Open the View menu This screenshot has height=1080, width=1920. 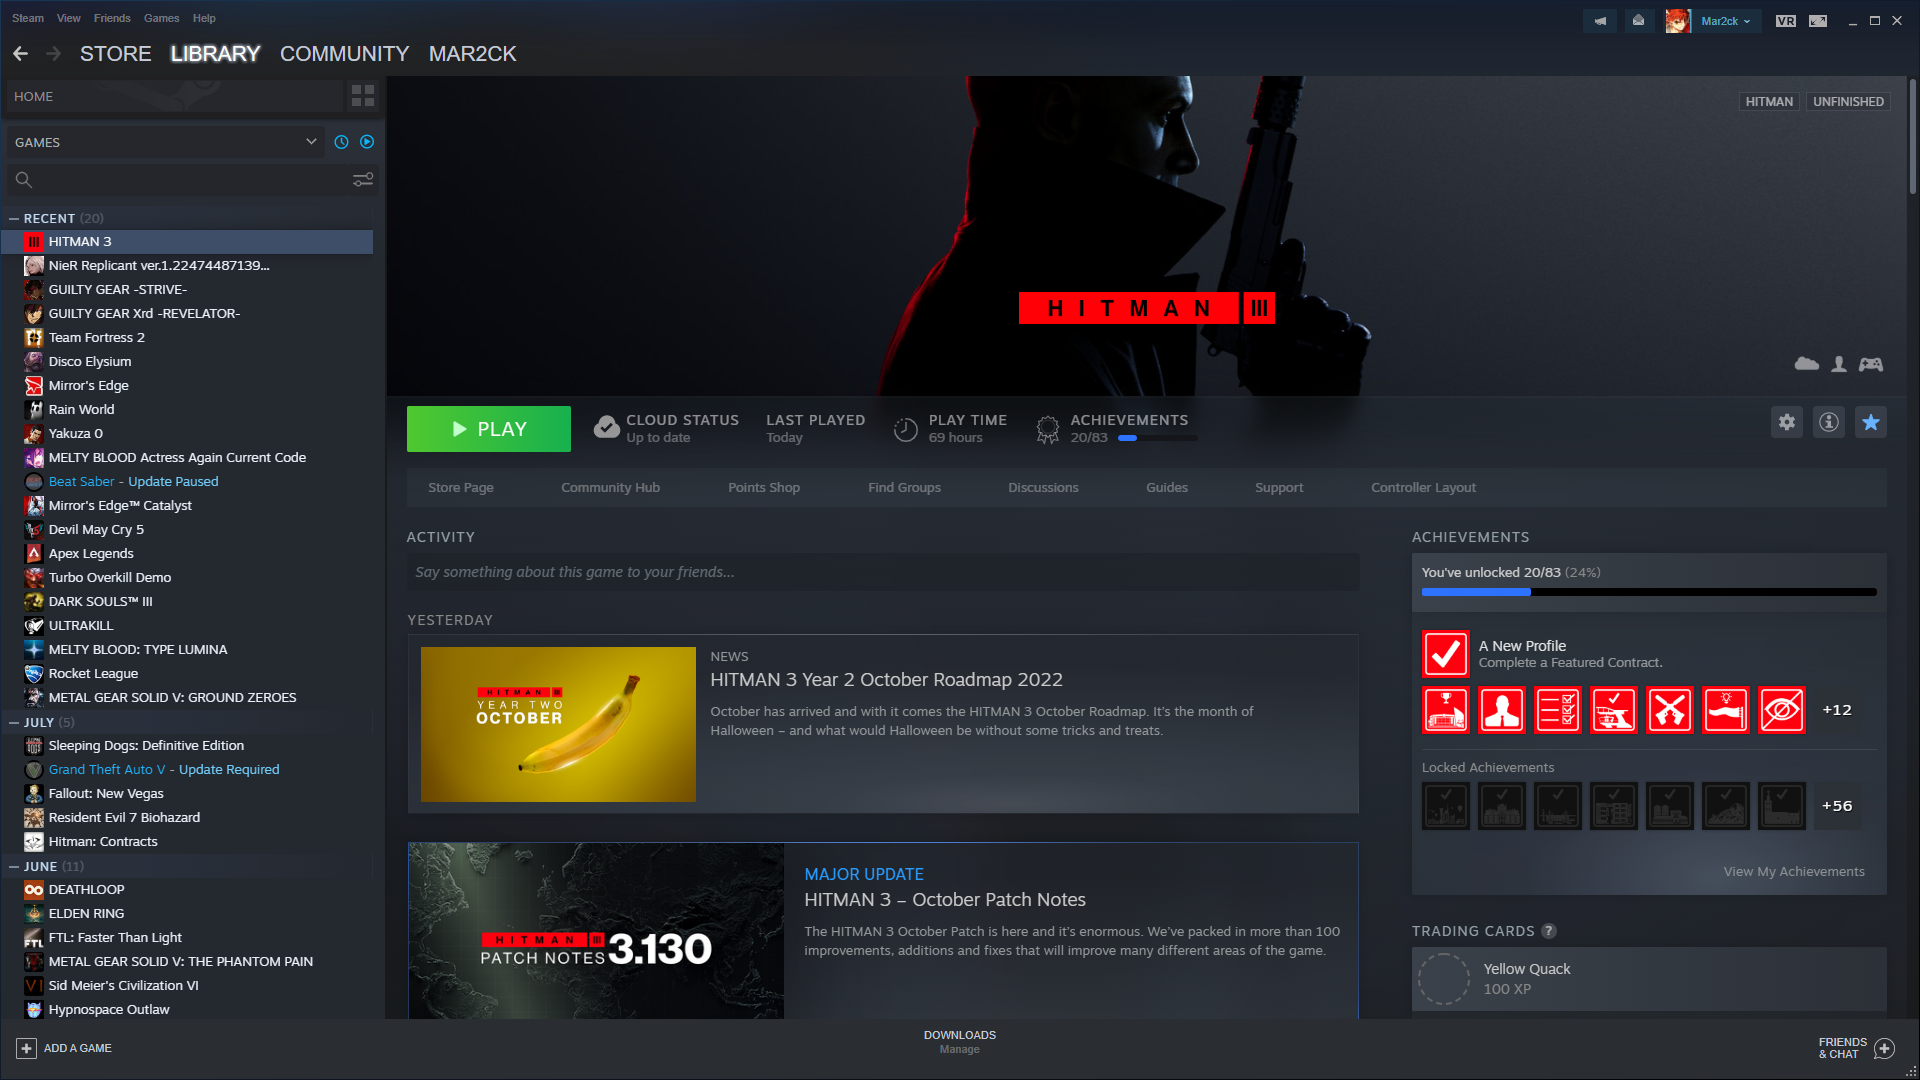coord(69,18)
